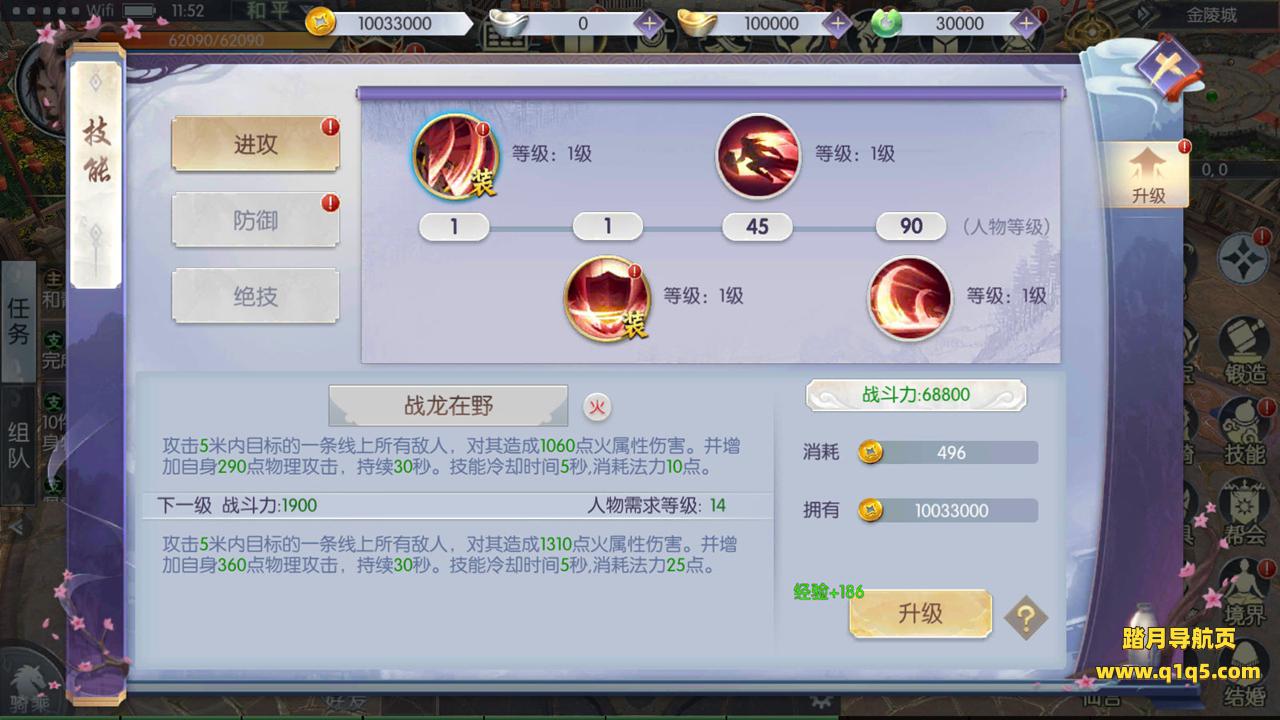
Task: Switch to 防御 skill tab
Action: (256, 220)
